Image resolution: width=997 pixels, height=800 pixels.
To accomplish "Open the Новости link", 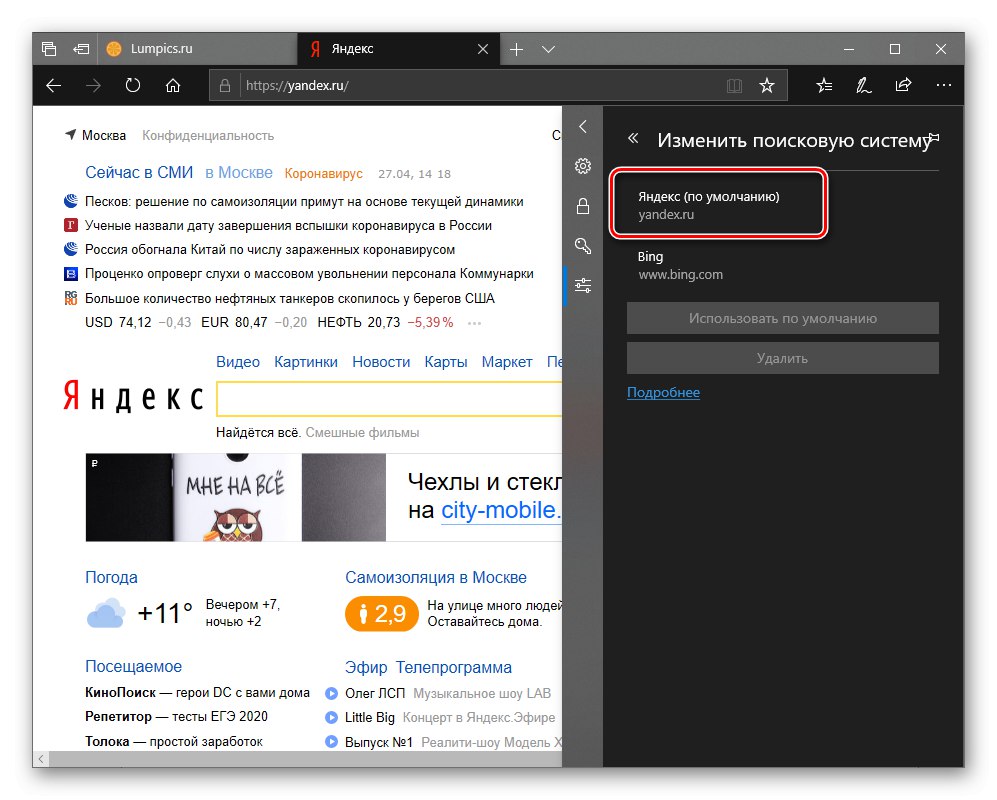I will [x=381, y=362].
